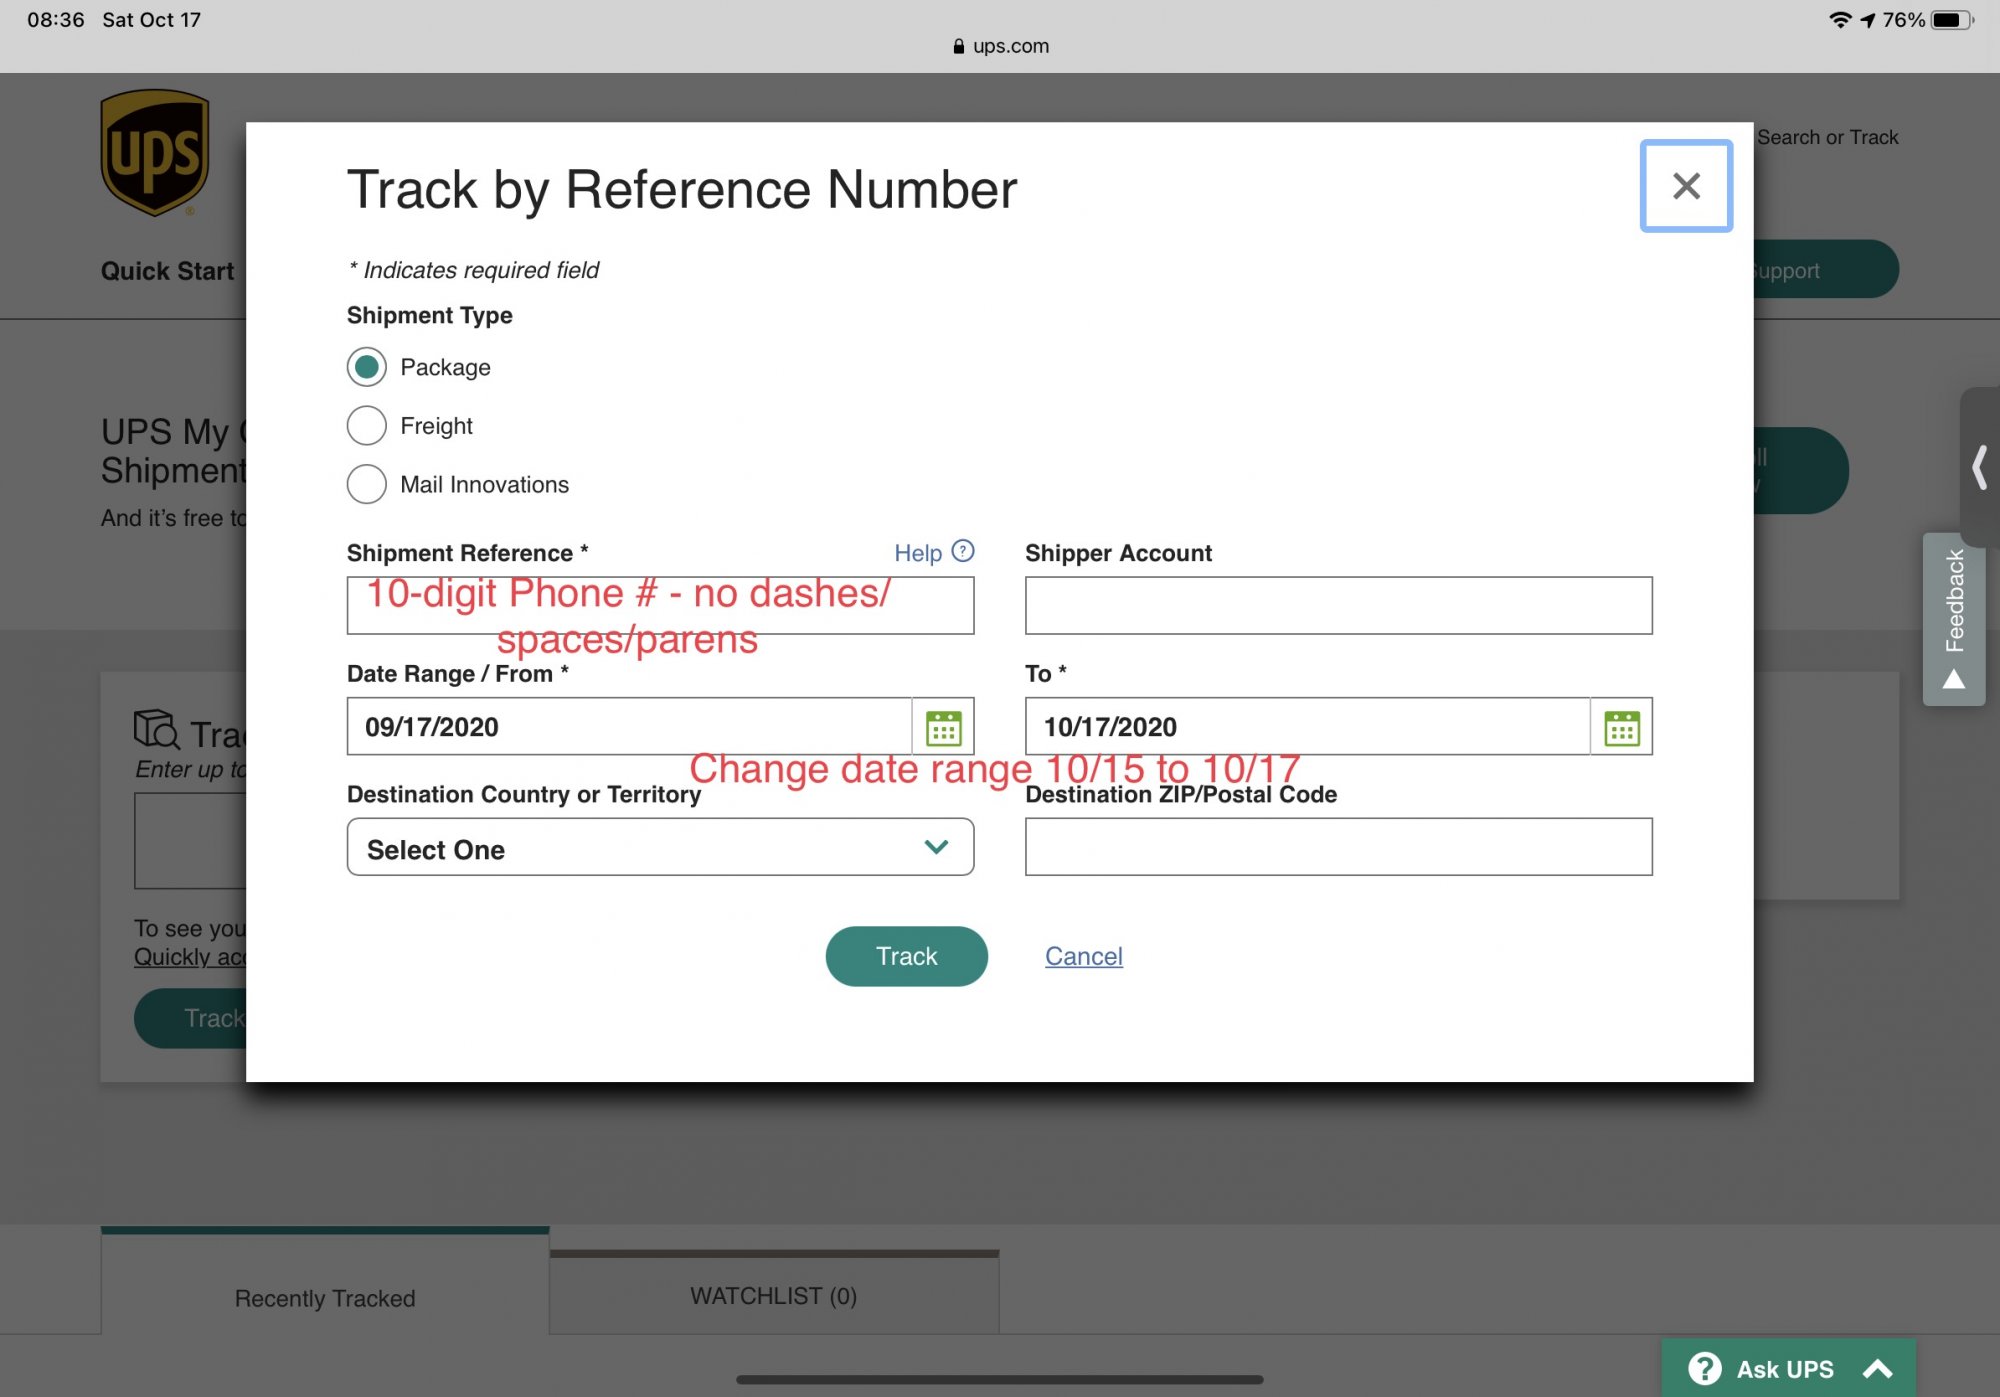2000x1397 pixels.
Task: Click the Cancel link
Action: pos(1084,956)
